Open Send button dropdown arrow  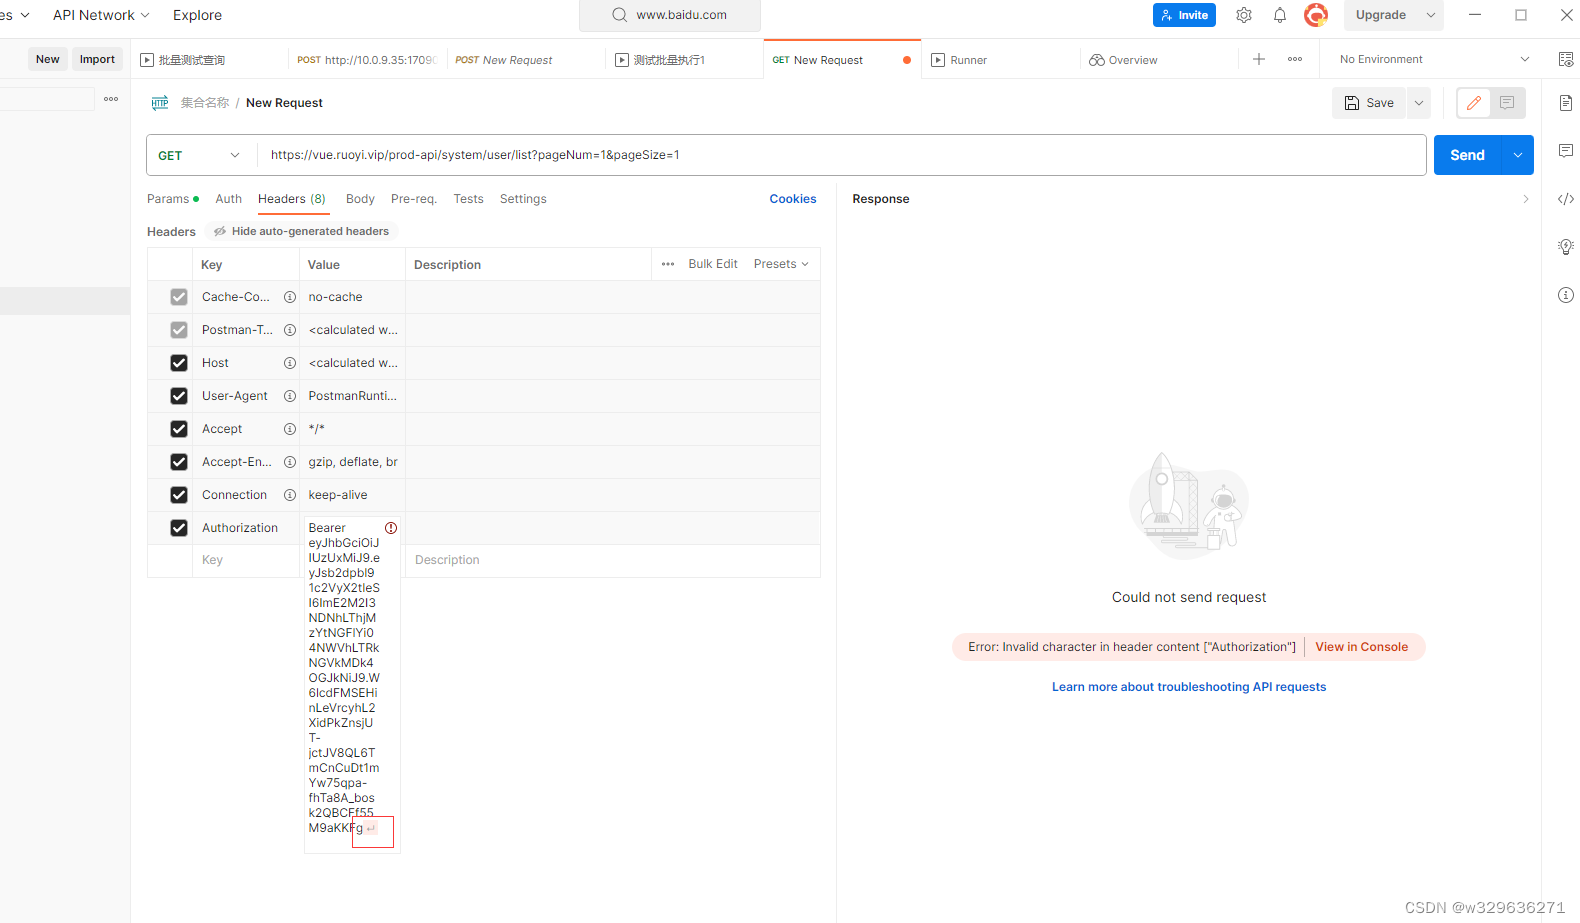pyautogui.click(x=1518, y=155)
